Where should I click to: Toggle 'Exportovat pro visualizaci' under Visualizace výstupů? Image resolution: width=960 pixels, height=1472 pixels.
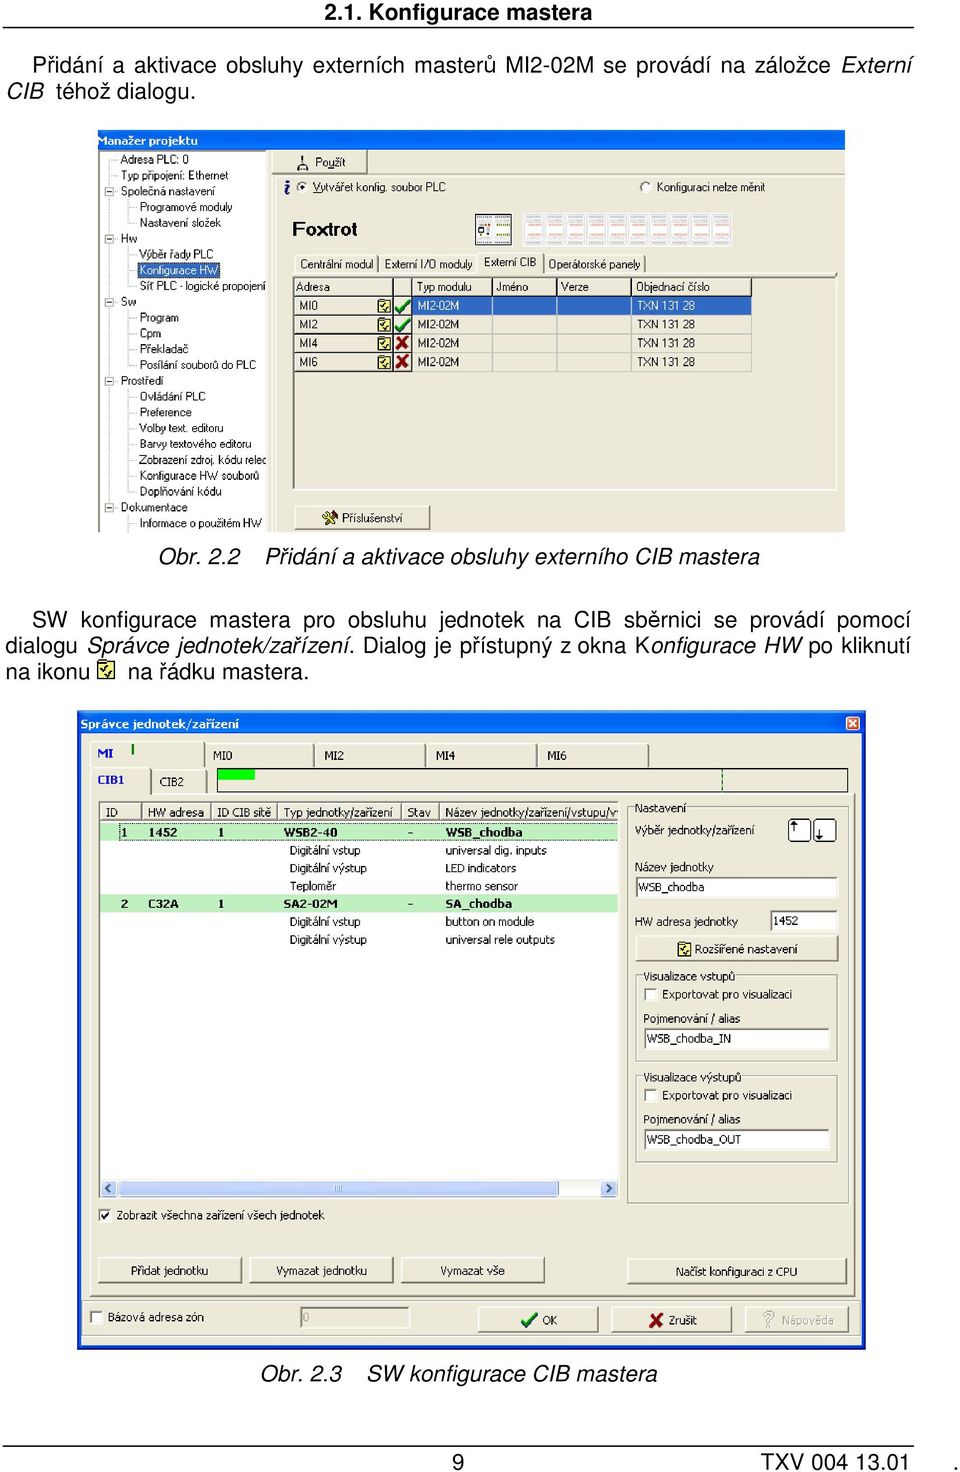(x=651, y=1095)
